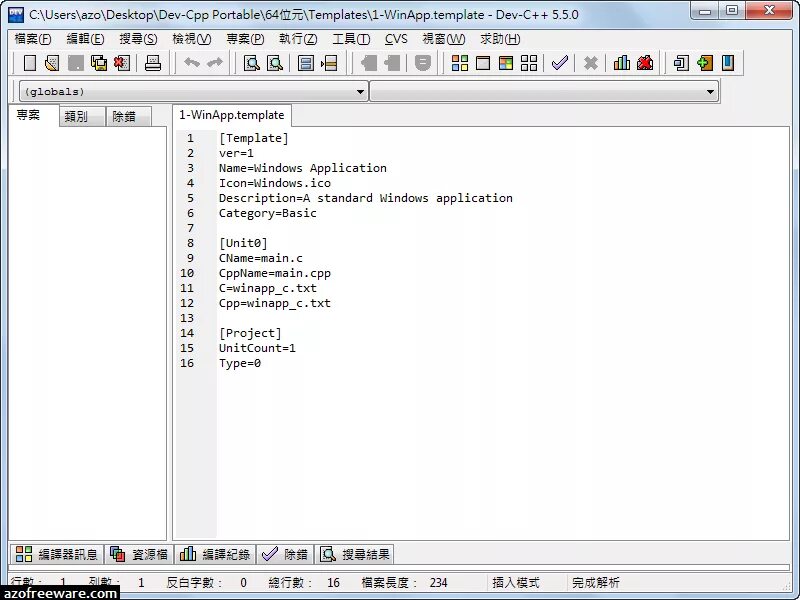Open the 資源檔 bottom tab
The height and width of the screenshot is (600, 800).
139,554
